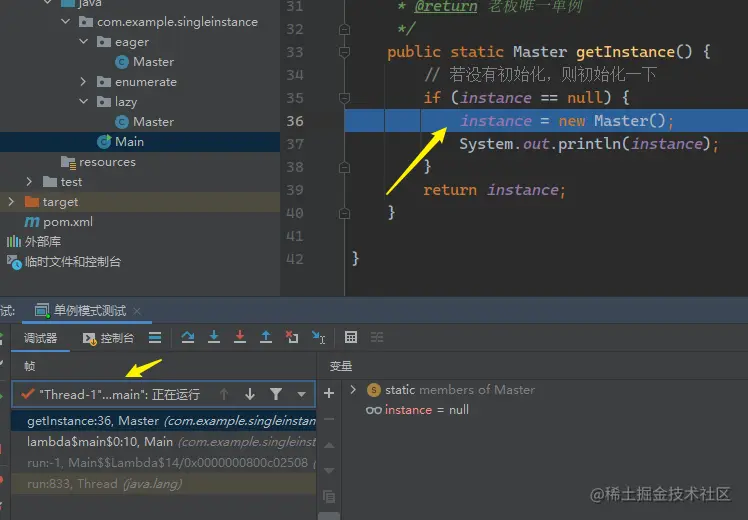
Task: Switch to the 调试器 debugger tab
Action: click(x=41, y=338)
